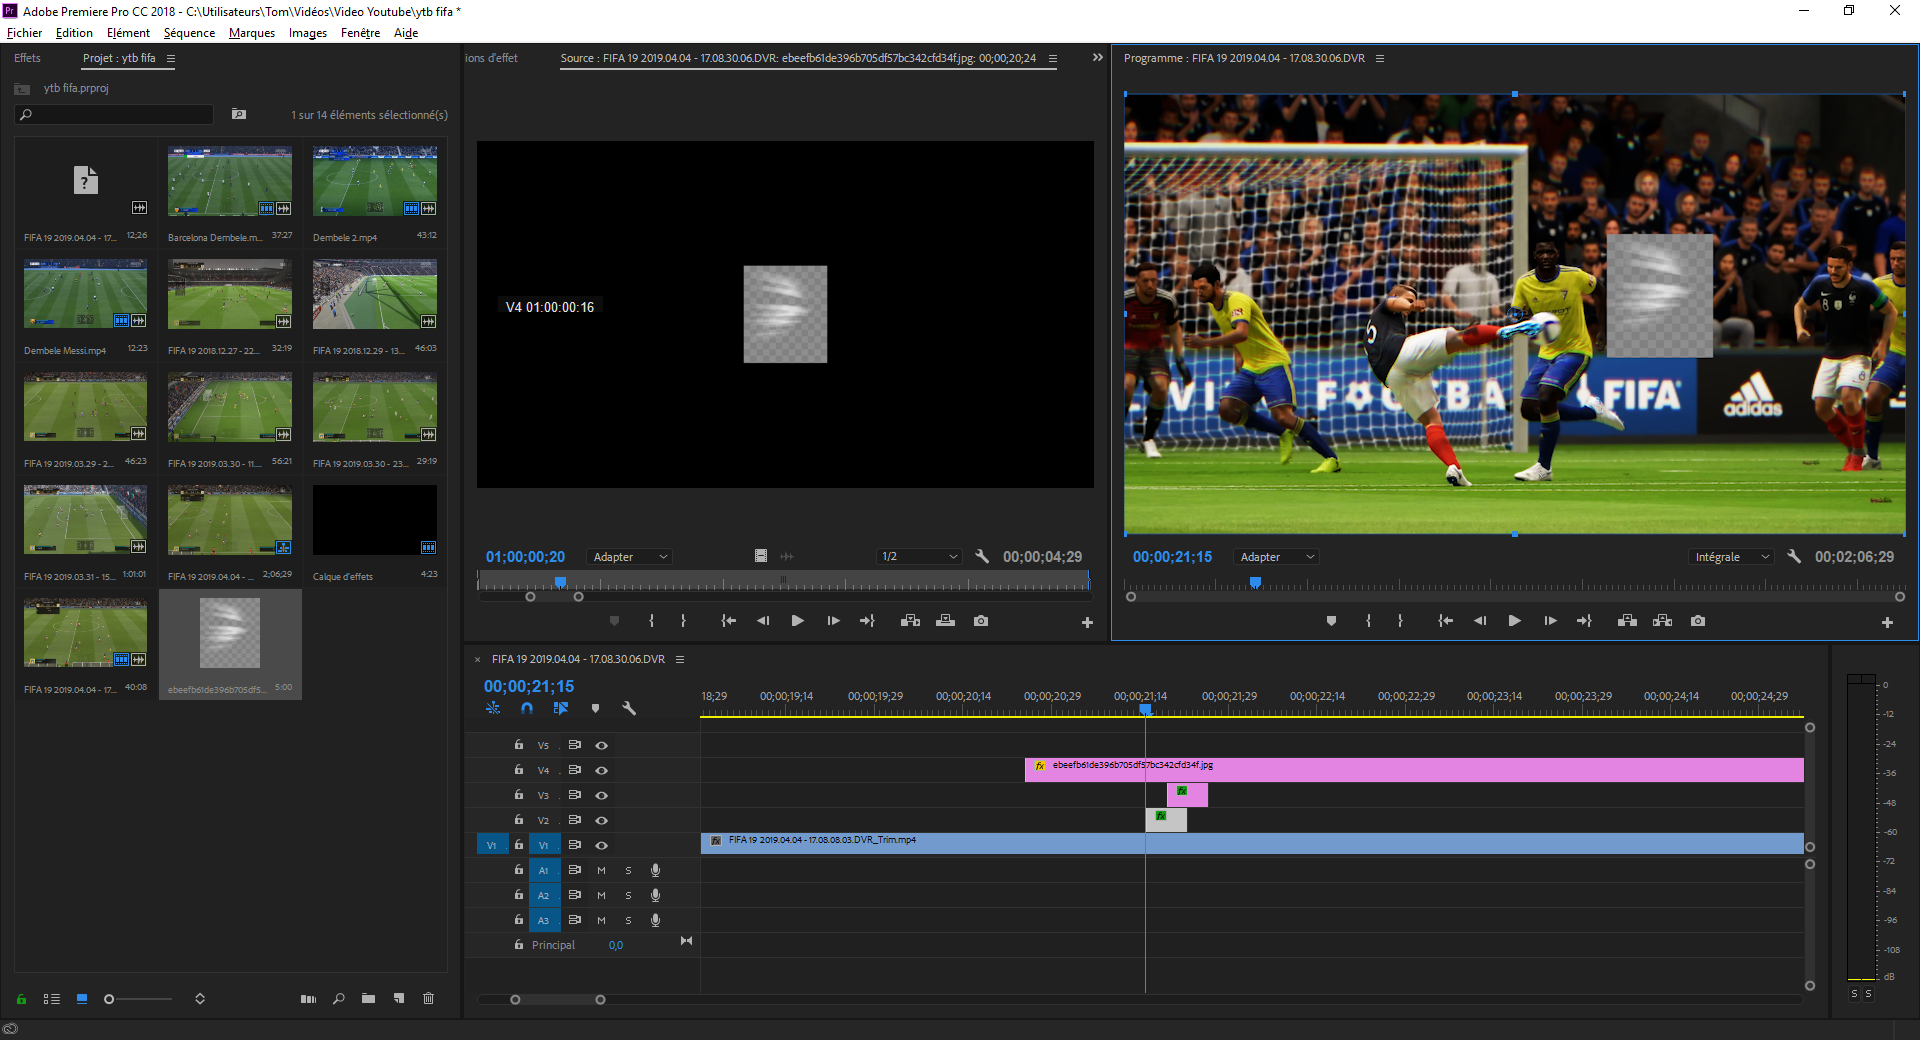Toggle nest sequence insert mode icon
This screenshot has height=1042, width=1924.
click(493, 708)
